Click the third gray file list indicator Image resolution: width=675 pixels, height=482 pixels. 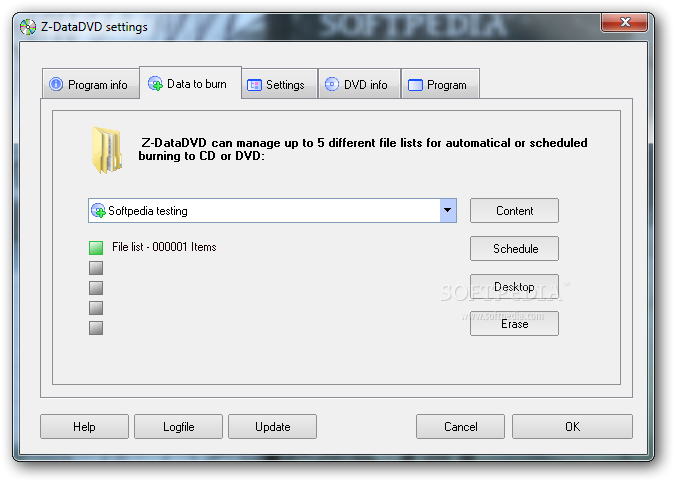coord(96,288)
